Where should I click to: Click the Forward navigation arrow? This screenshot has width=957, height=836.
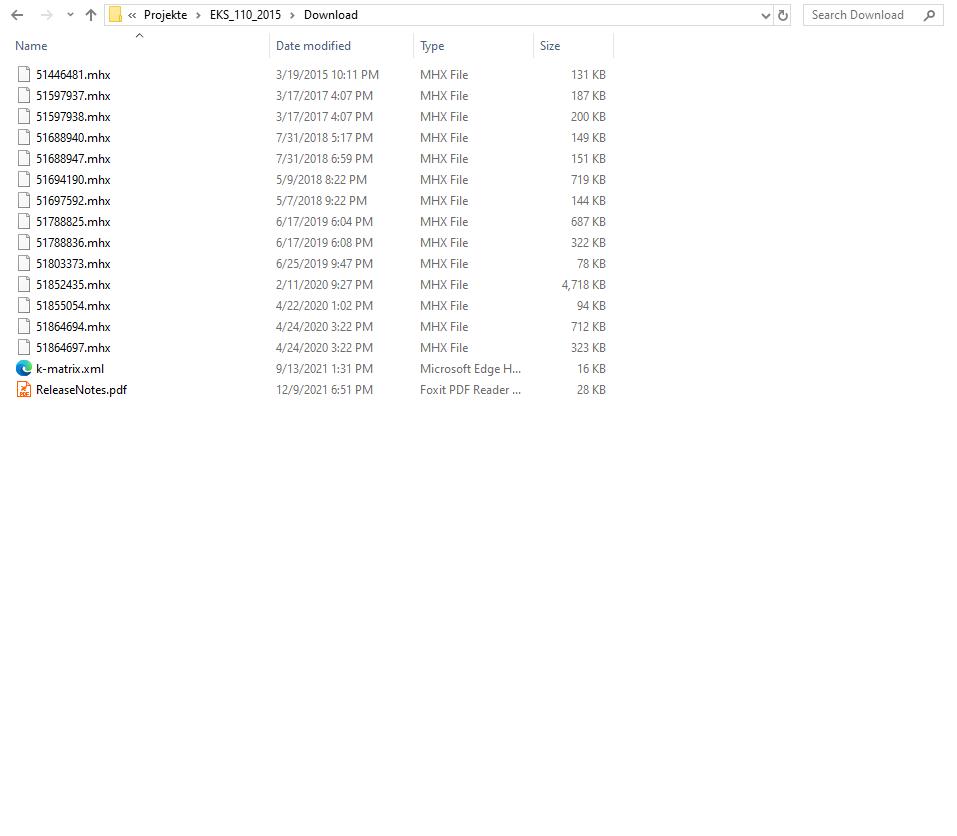click(x=46, y=15)
